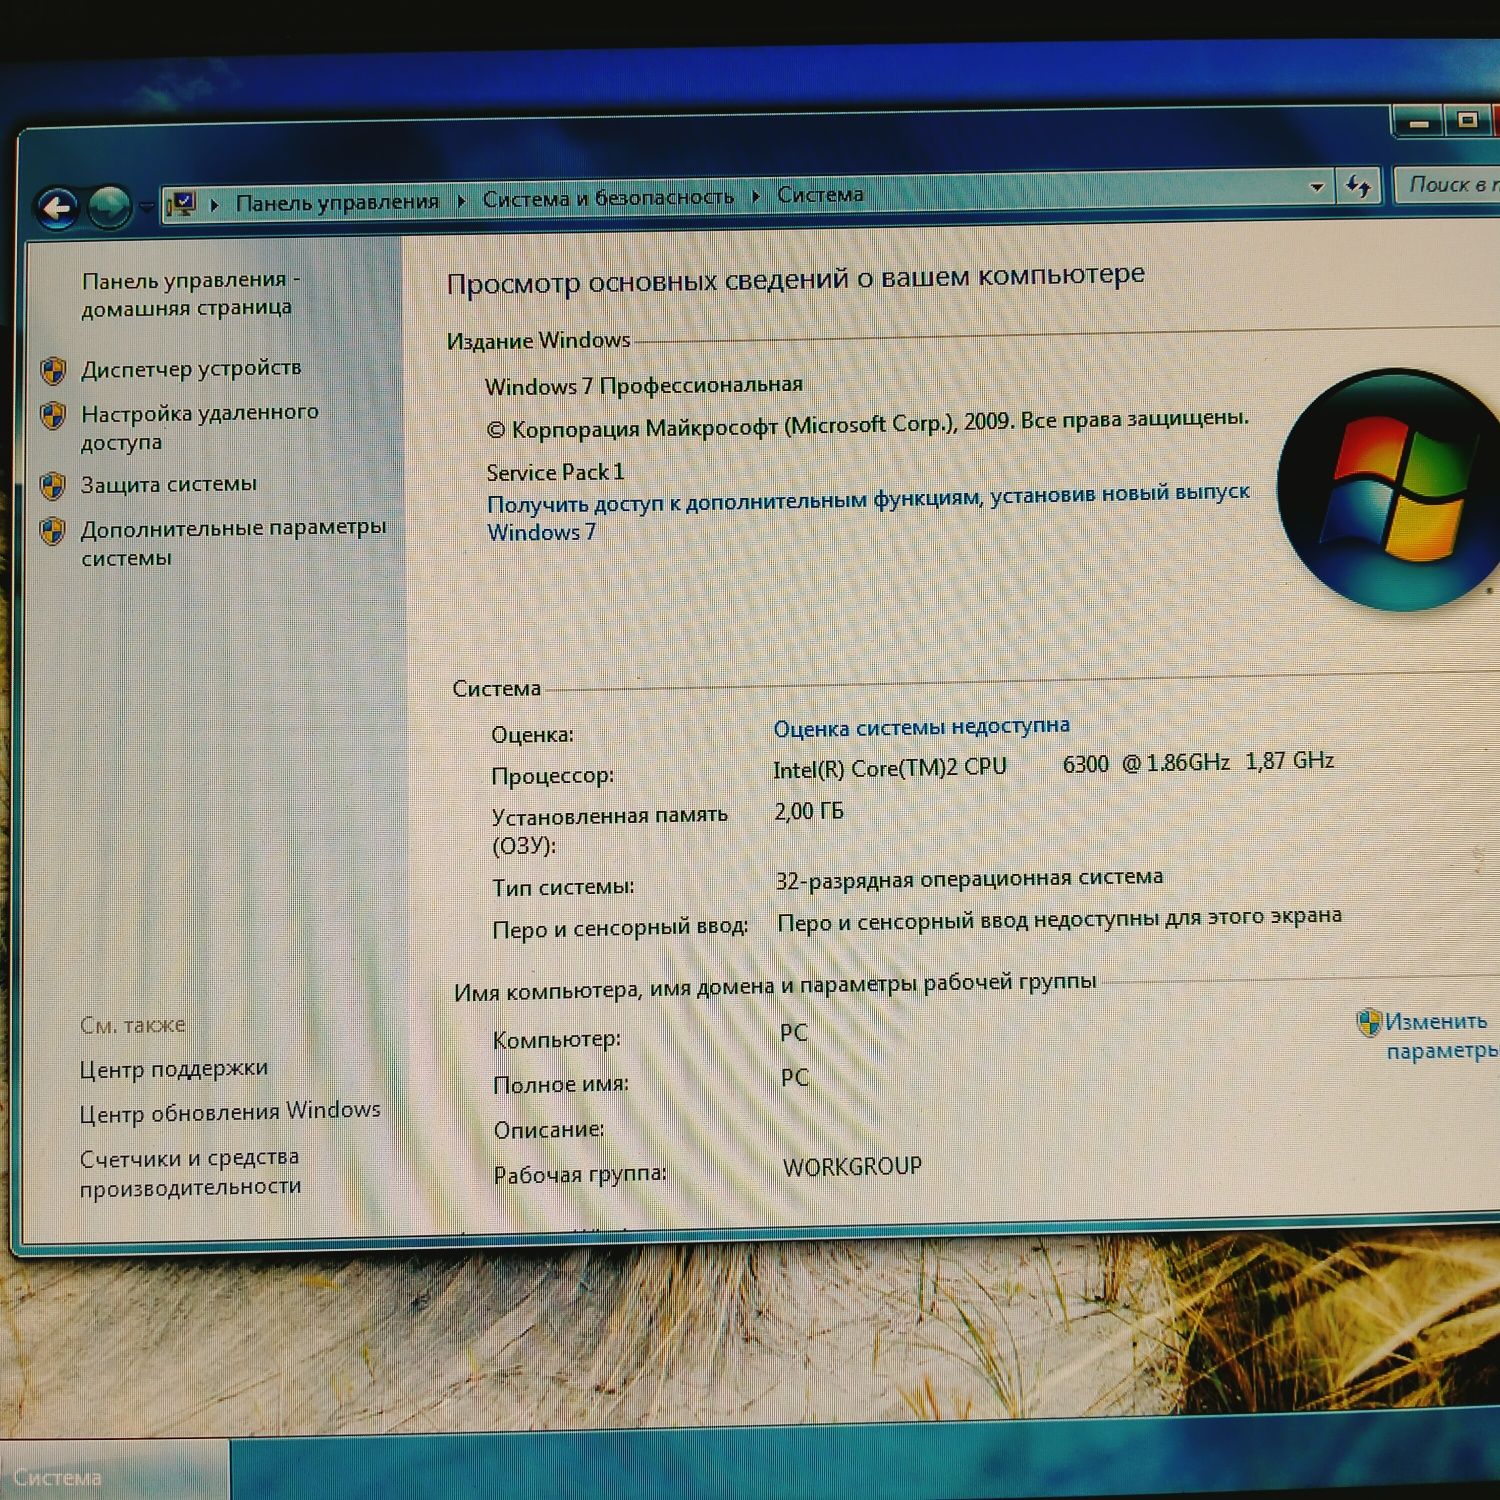Viewport: 1500px width, 1500px height.
Task: Go back with the Back arrow button
Action: click(57, 208)
